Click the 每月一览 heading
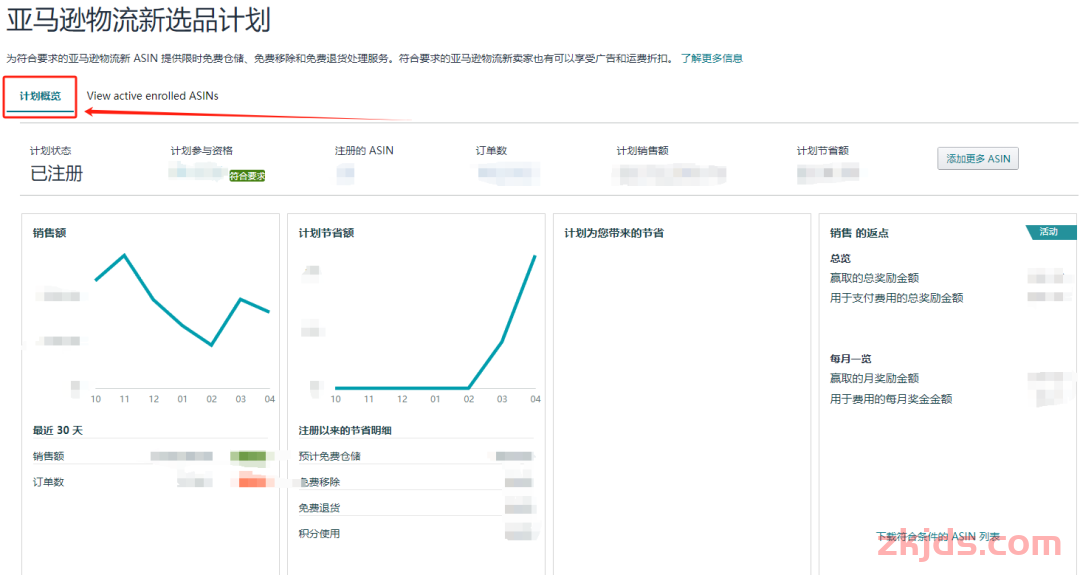This screenshot has width=1080, height=575. pyautogui.click(x=851, y=359)
